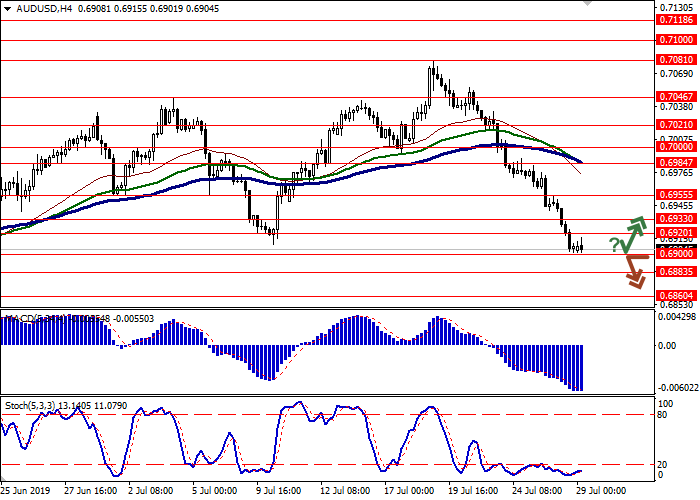Select the 0.6955 price level label
The width and height of the screenshot is (700, 500).
point(675,195)
